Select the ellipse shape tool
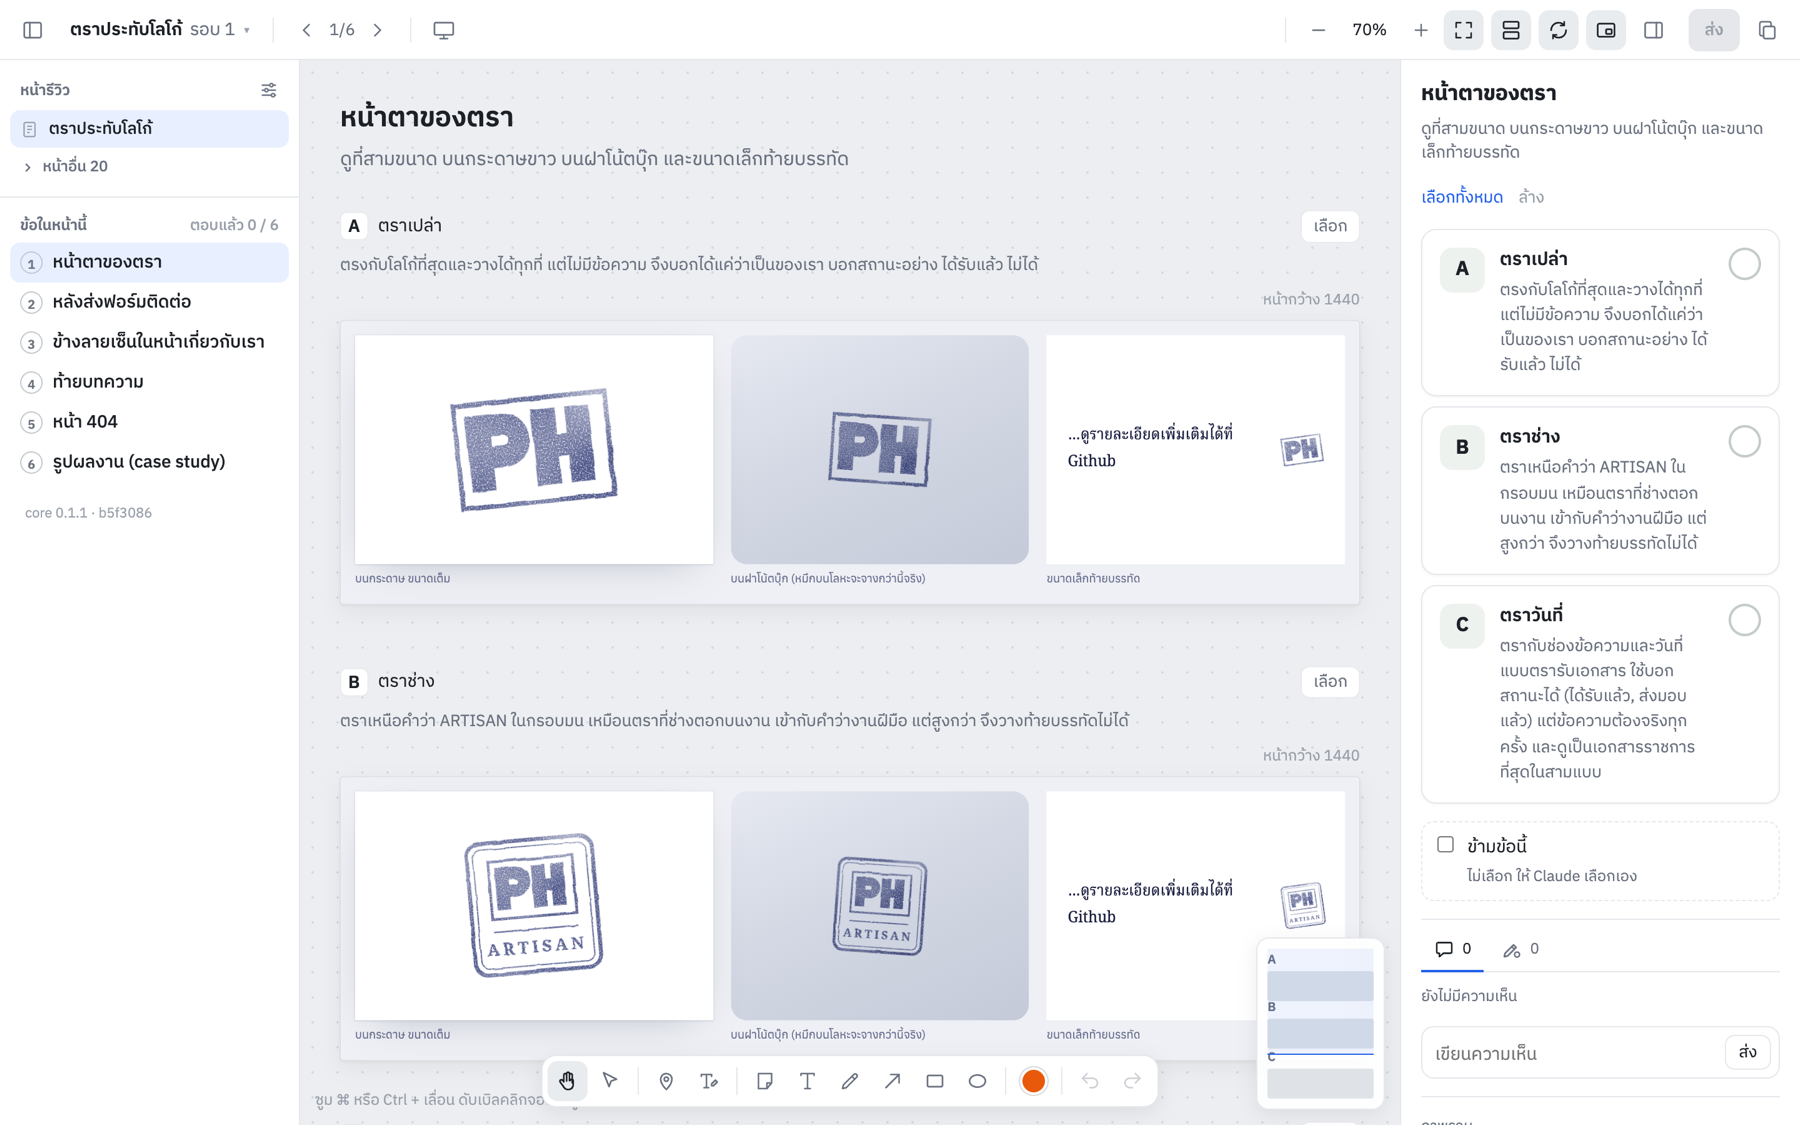Viewport: 1800px width, 1125px height. tap(977, 1081)
